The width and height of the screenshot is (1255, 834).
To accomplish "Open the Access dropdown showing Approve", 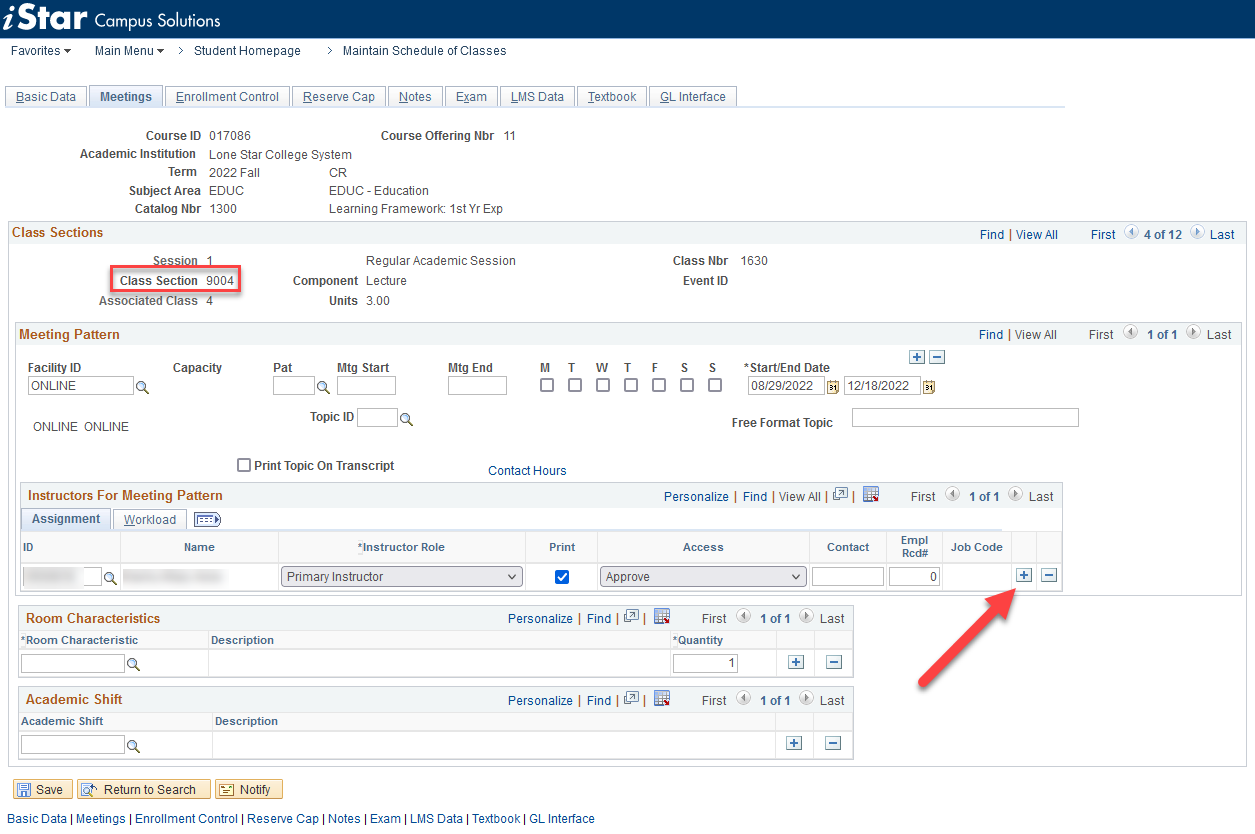I will [703, 577].
